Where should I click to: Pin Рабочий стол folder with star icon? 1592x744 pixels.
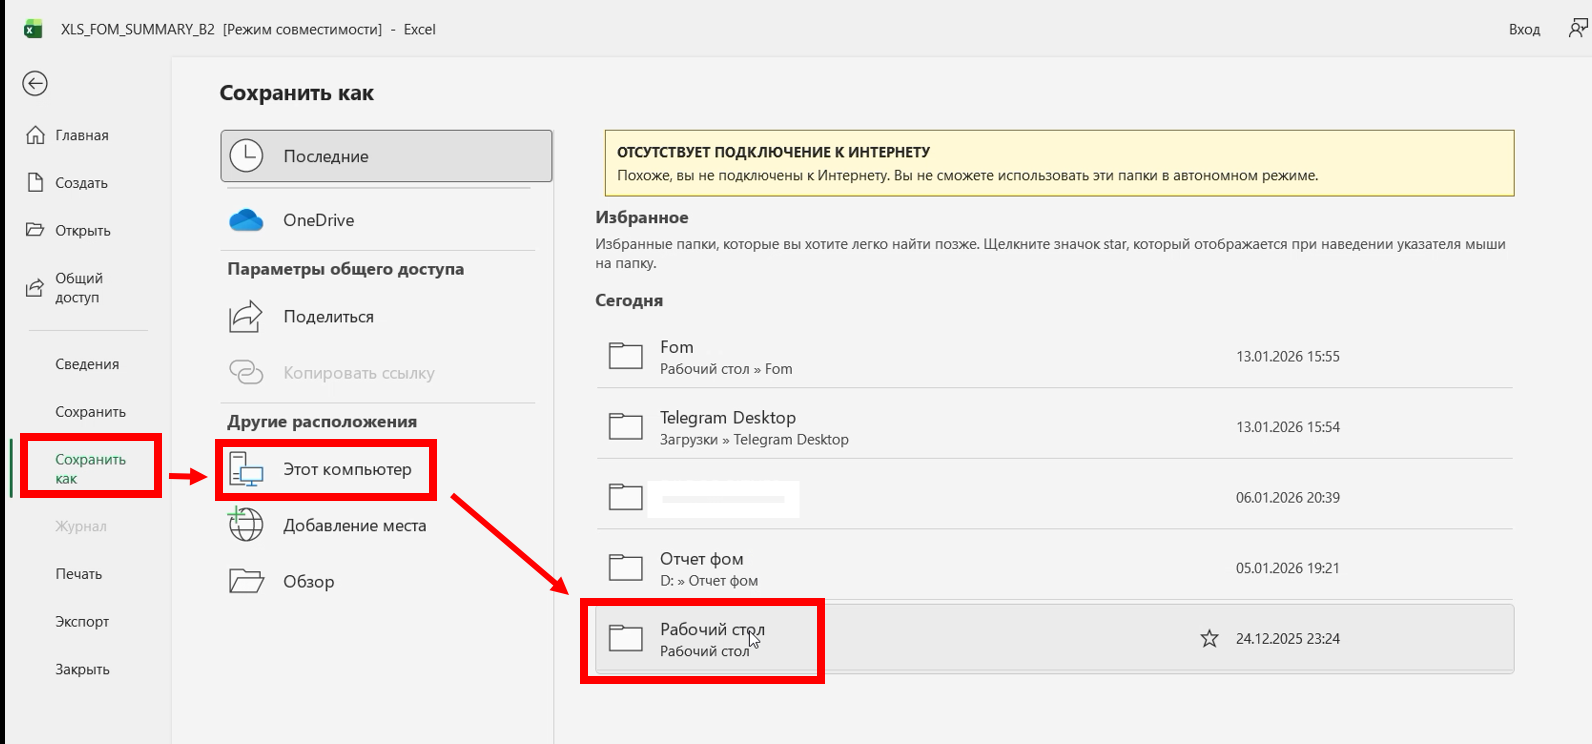click(1209, 638)
